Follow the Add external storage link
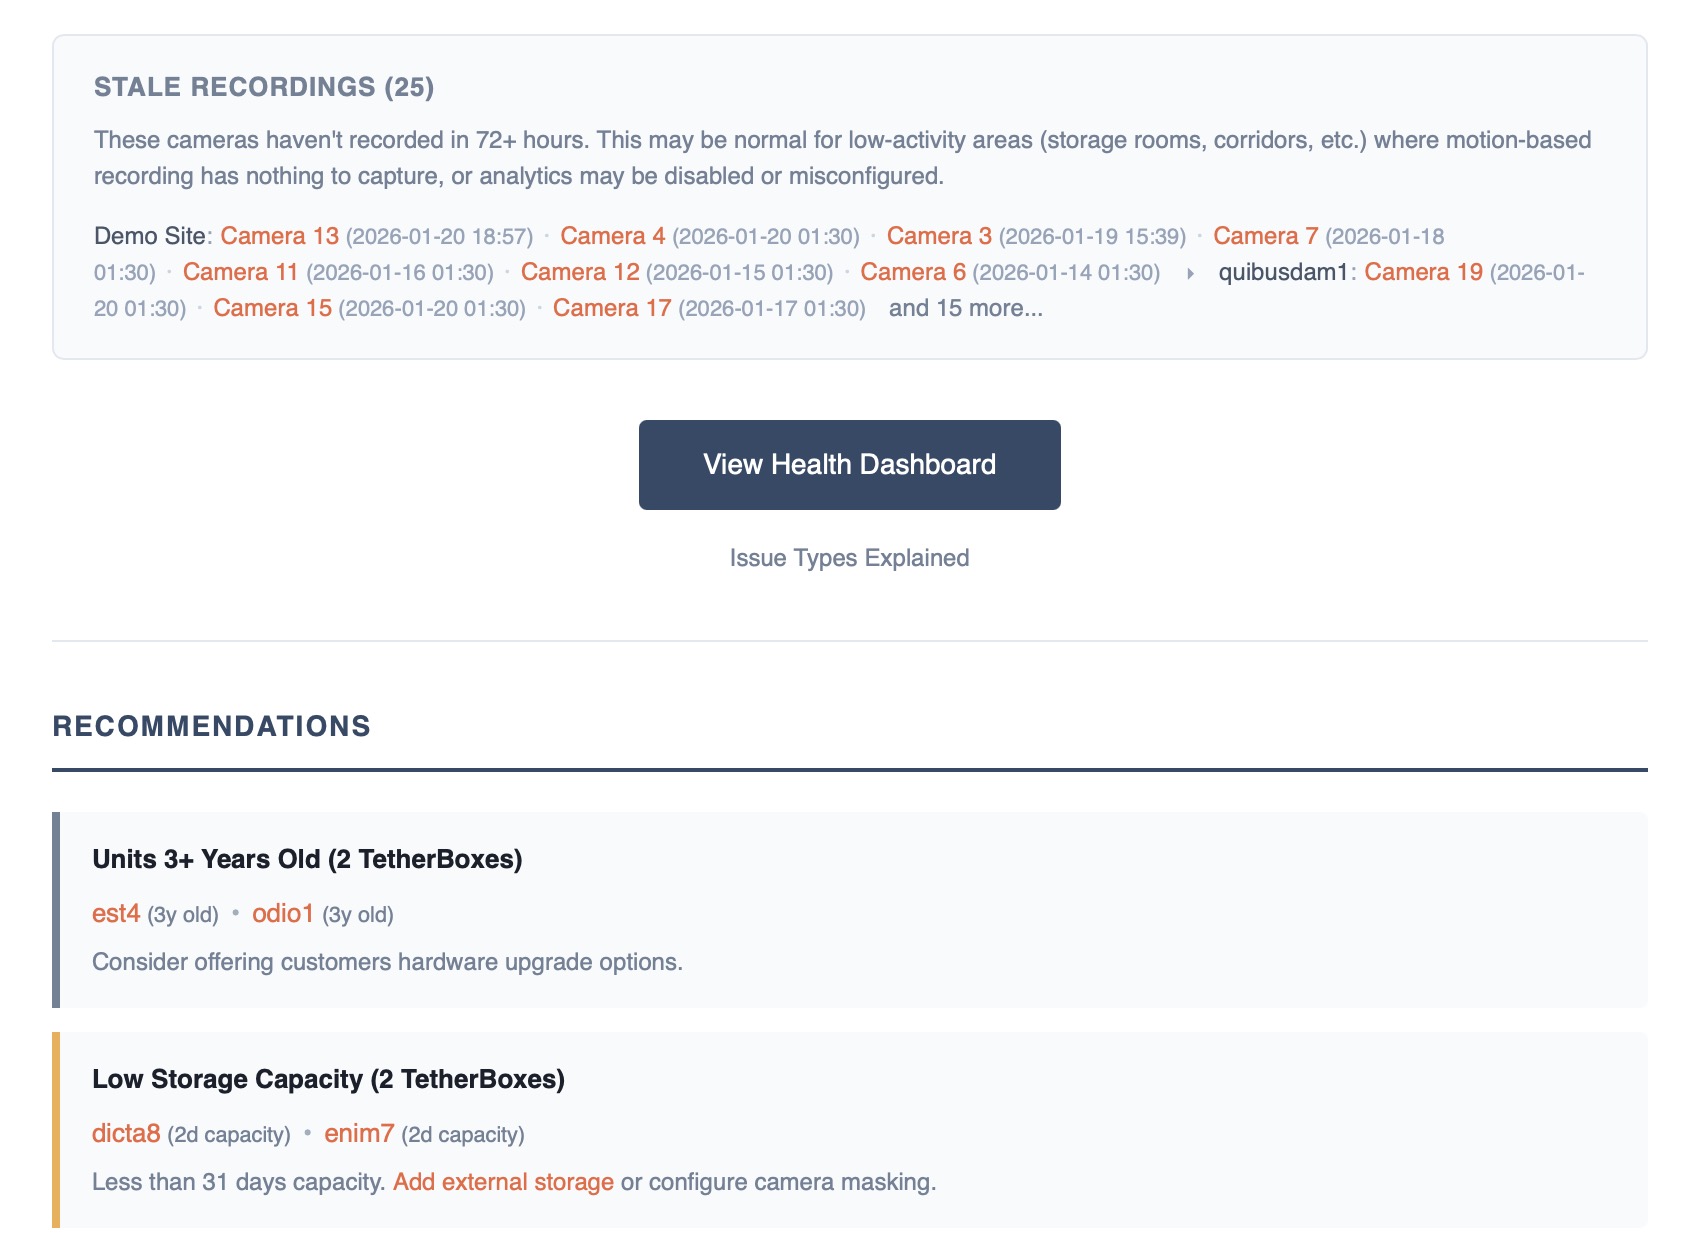Screen dimensions: 1696x1244 click(503, 1182)
